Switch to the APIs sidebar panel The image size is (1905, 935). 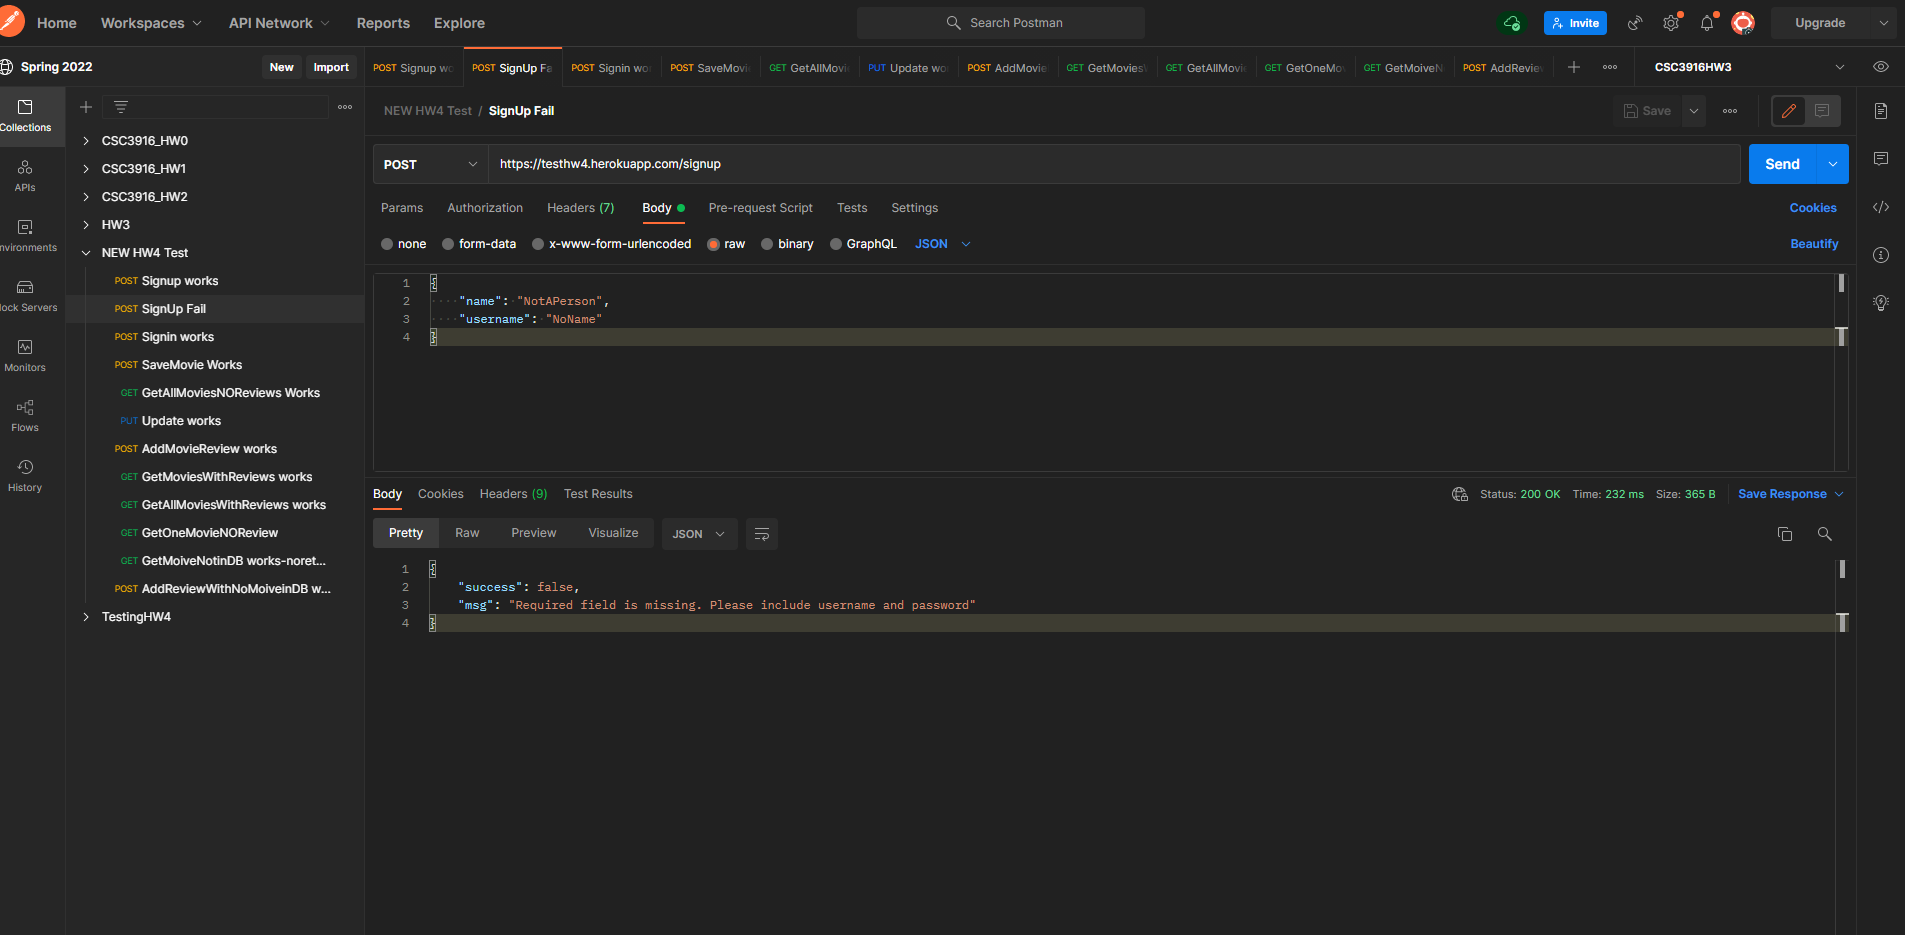pyautogui.click(x=24, y=175)
